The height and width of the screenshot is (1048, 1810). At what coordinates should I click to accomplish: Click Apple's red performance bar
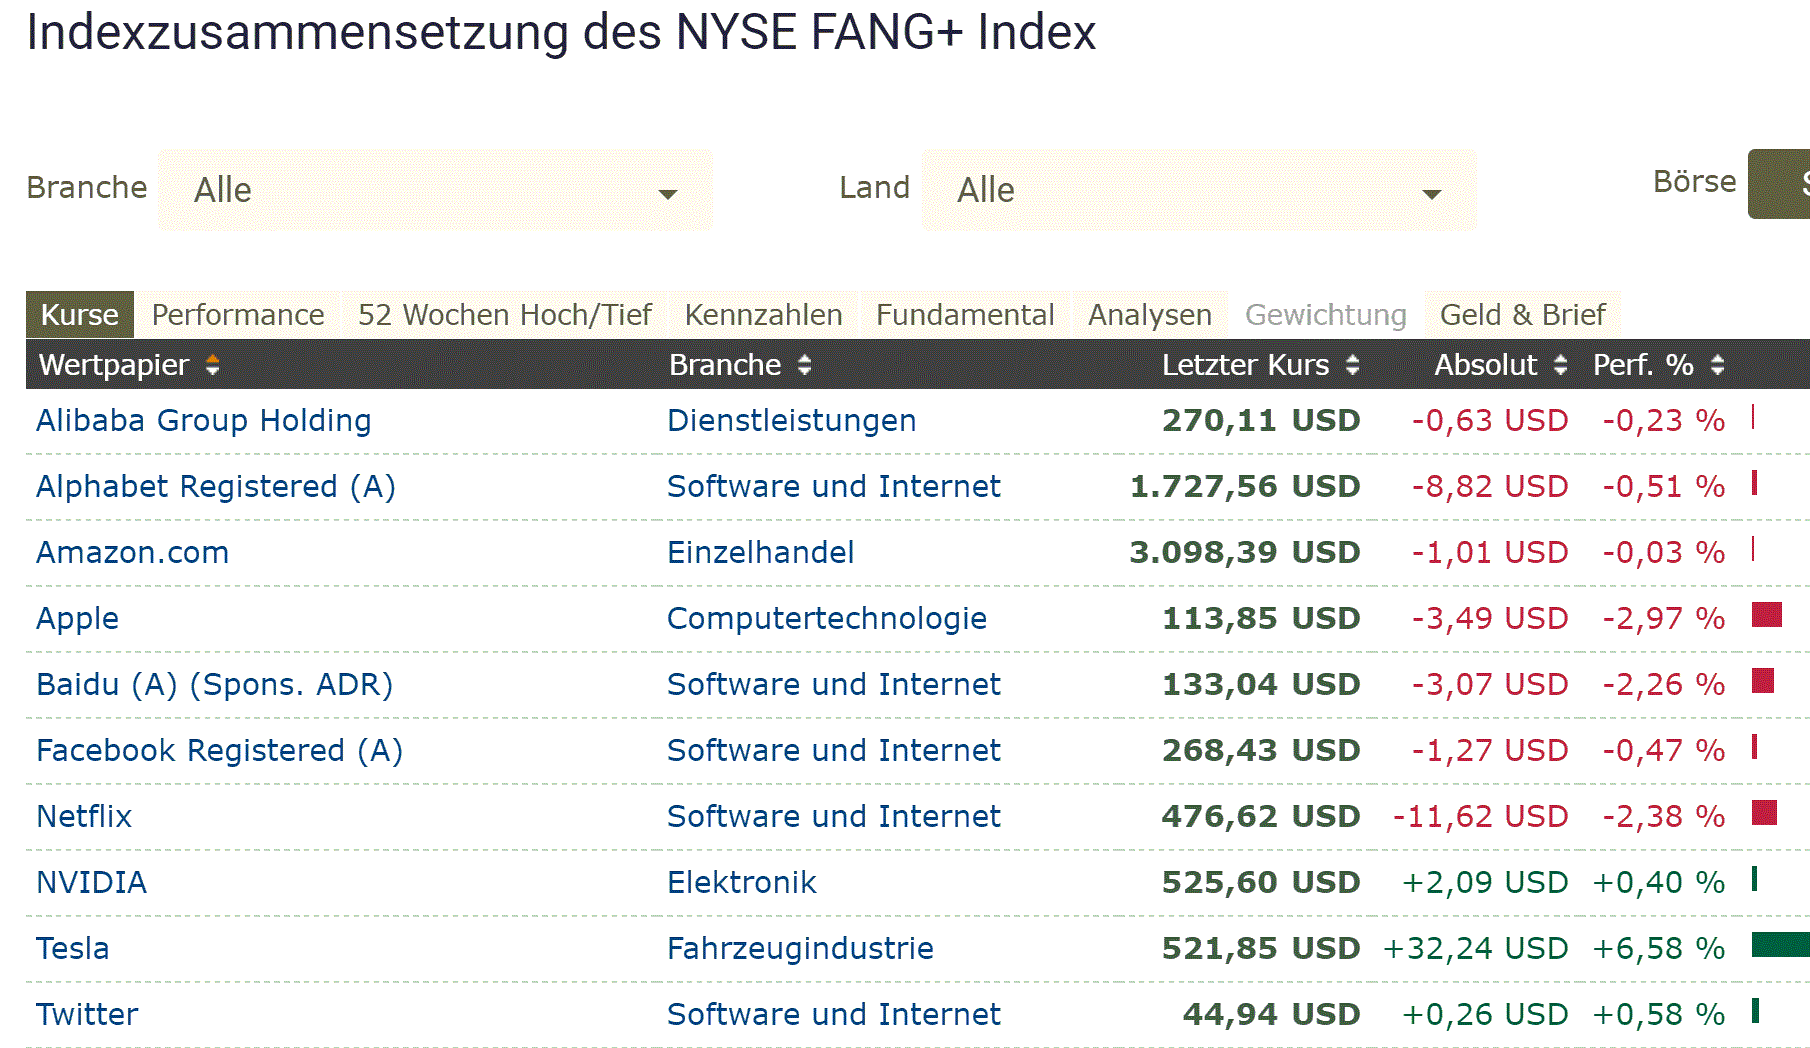pyautogui.click(x=1767, y=615)
